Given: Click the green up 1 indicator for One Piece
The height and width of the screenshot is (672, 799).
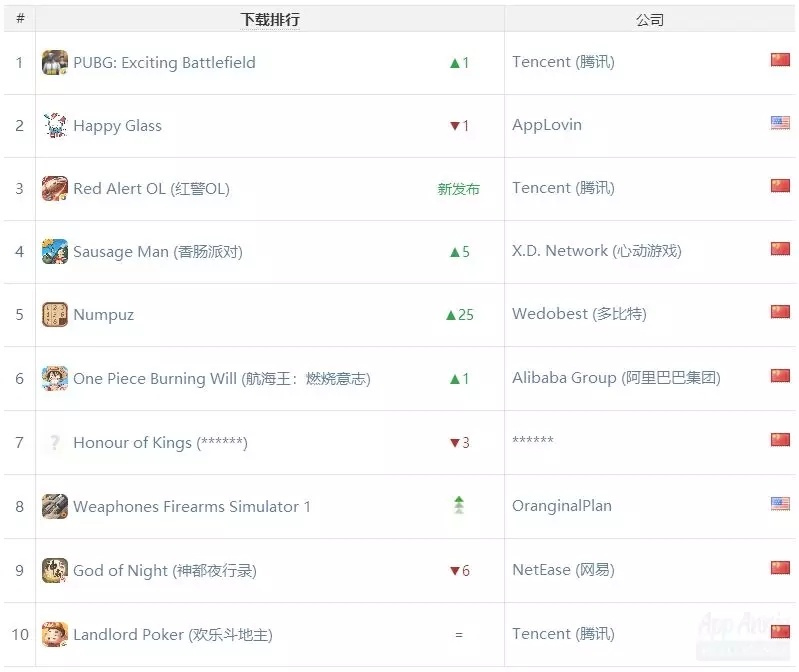Looking at the screenshot, I should [x=460, y=379].
